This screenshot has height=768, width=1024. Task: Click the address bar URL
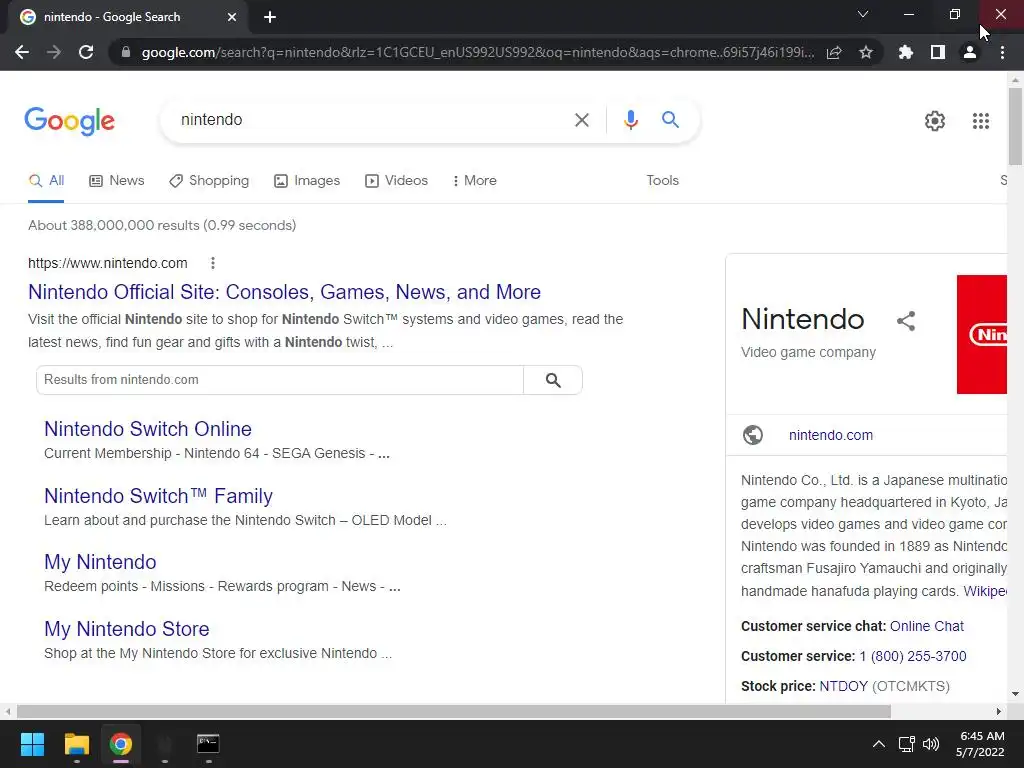pos(477,52)
